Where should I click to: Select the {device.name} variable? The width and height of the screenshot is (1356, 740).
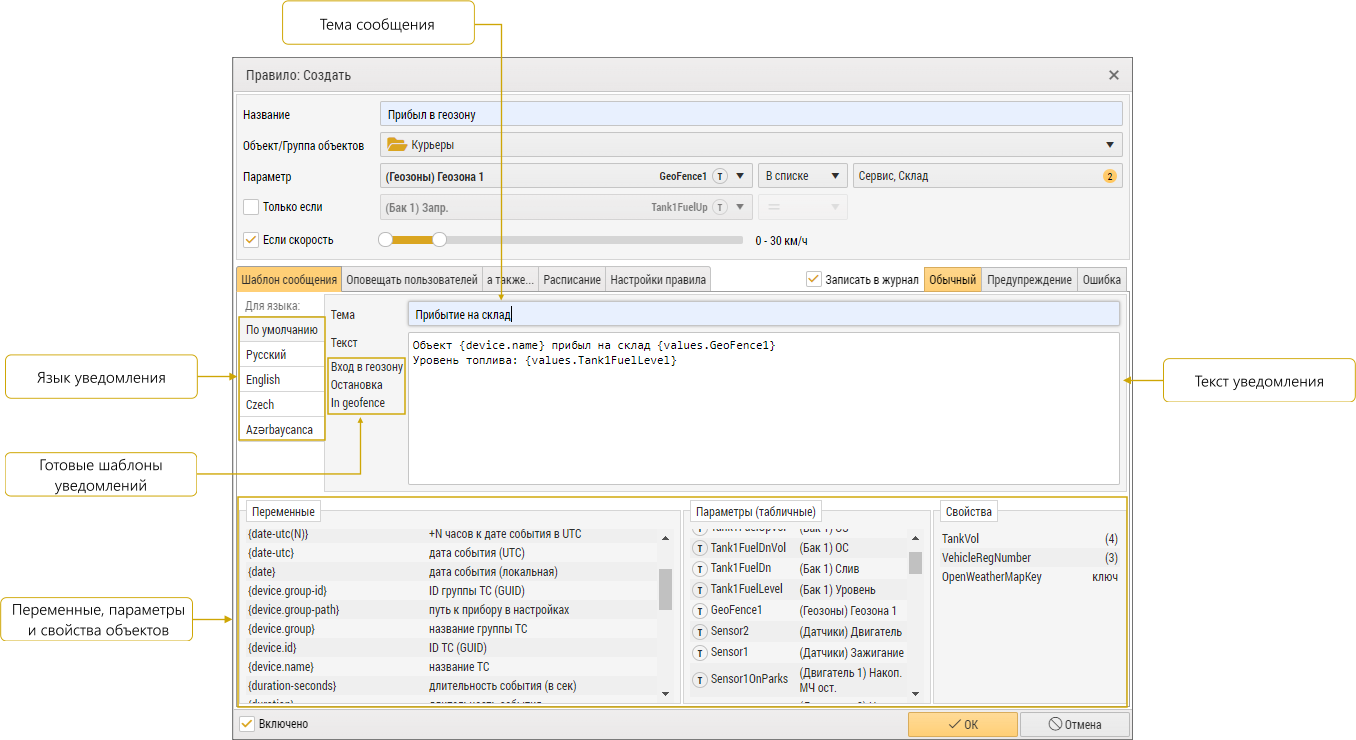450,667
